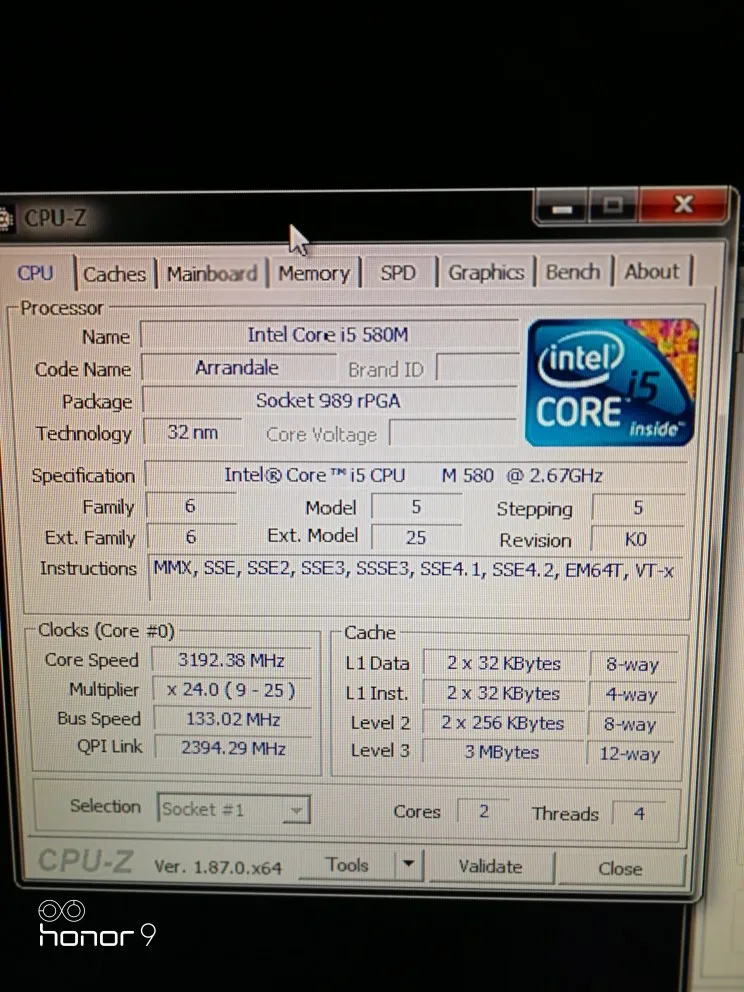Click the Name field Intel Core i5 580M

(328, 334)
